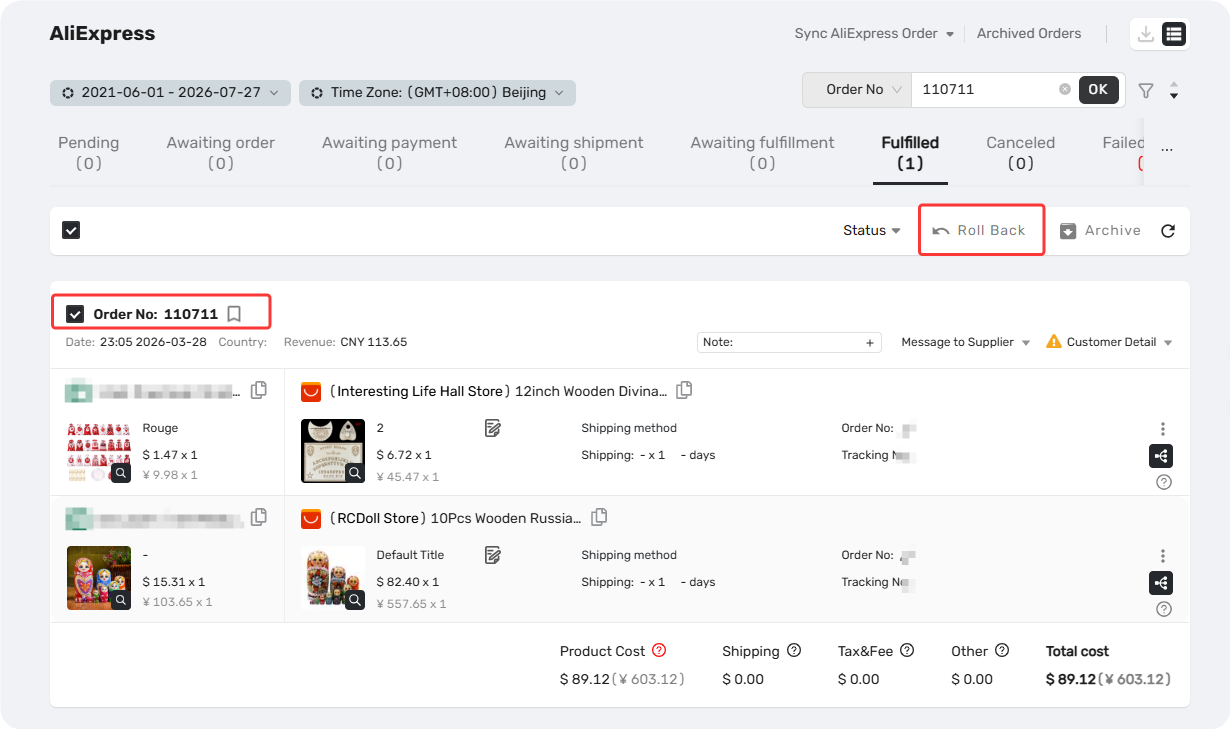Image resolution: width=1230 pixels, height=729 pixels.
Task: Click the Archive button
Action: 1101,230
